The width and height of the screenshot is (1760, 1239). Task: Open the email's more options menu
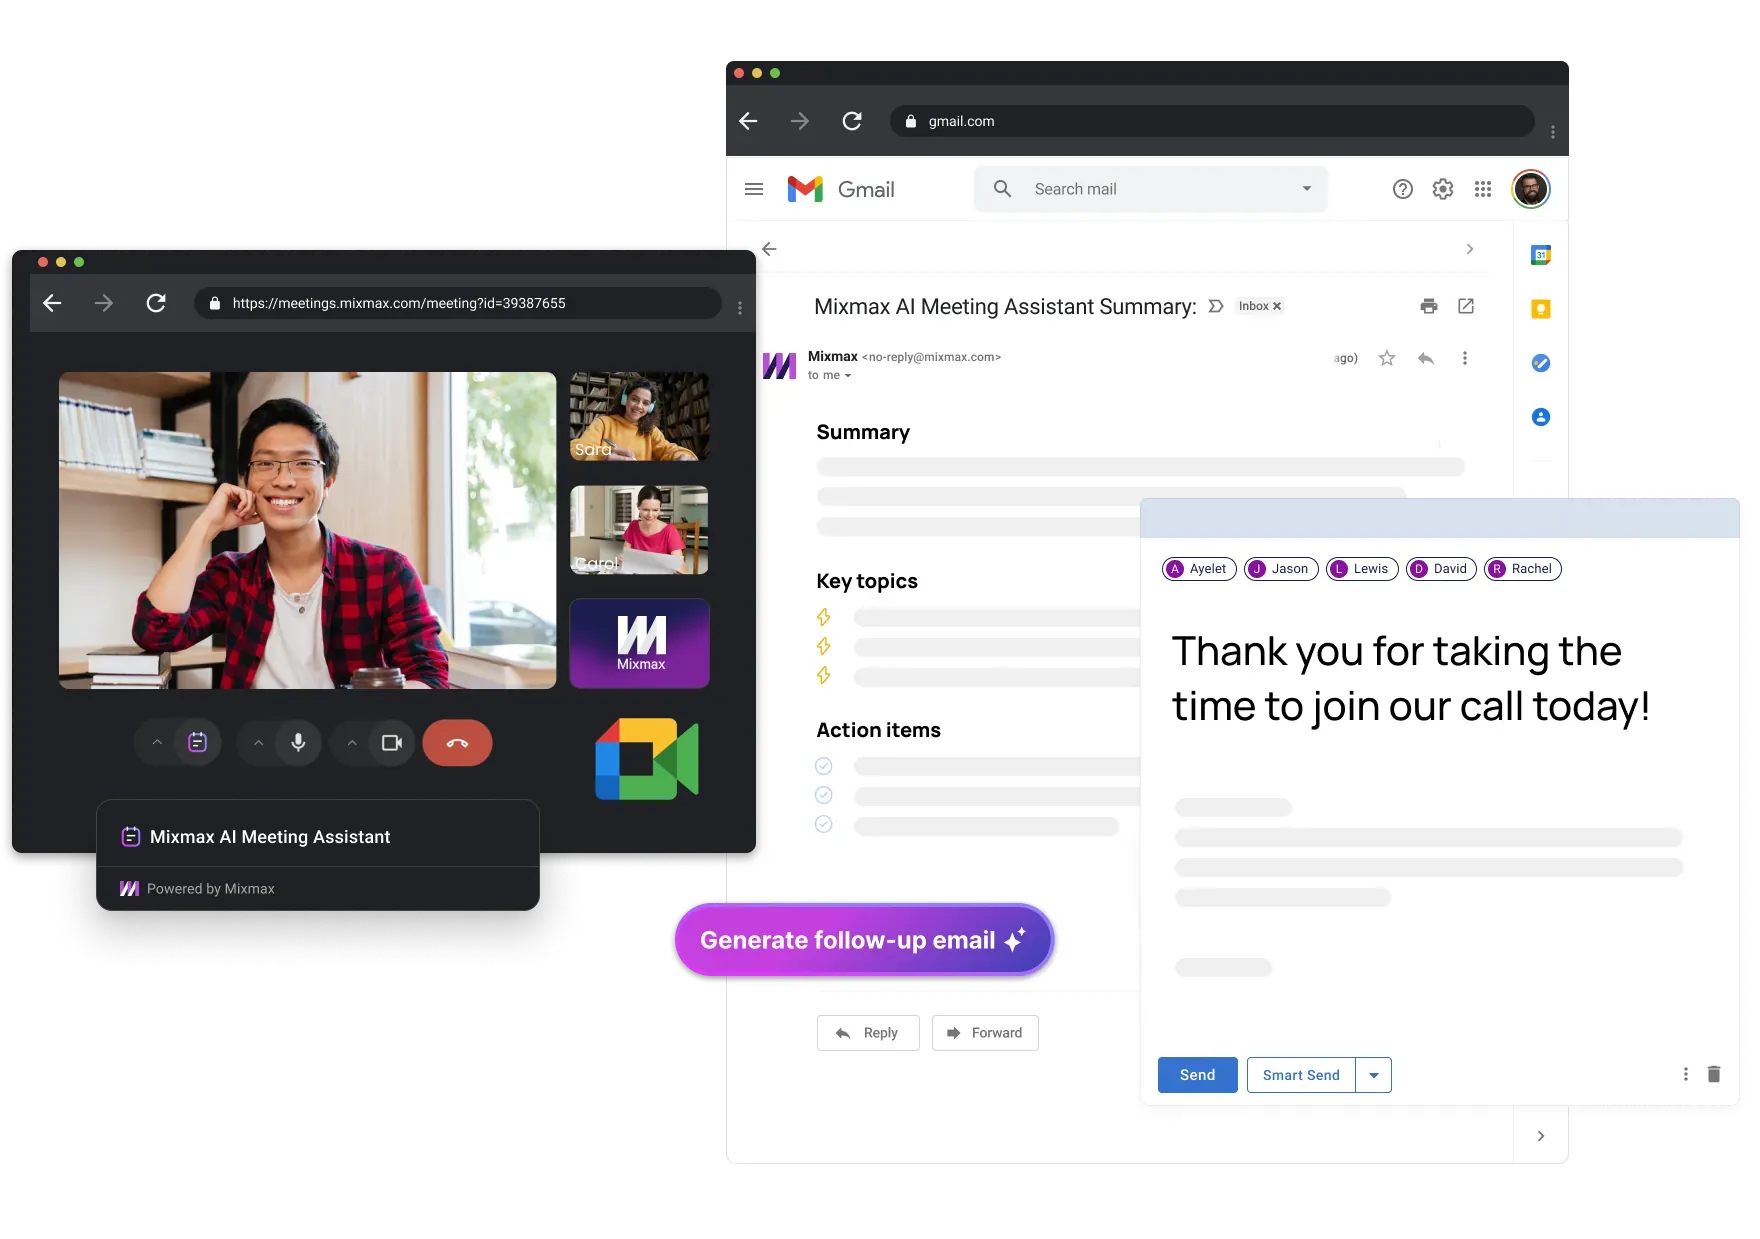click(x=1465, y=358)
